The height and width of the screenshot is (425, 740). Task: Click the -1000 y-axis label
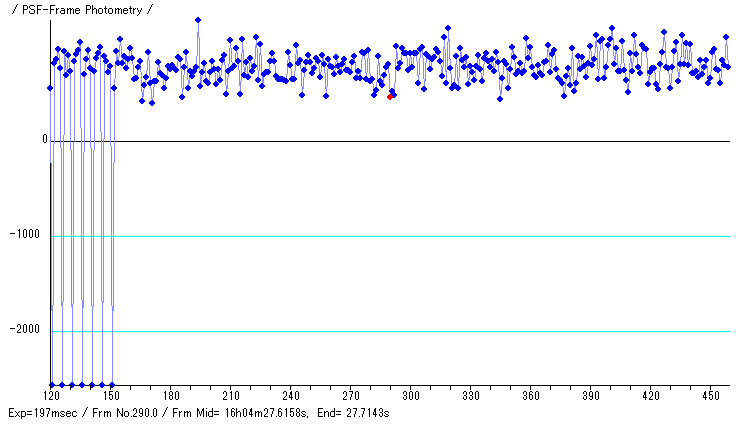coord(32,236)
